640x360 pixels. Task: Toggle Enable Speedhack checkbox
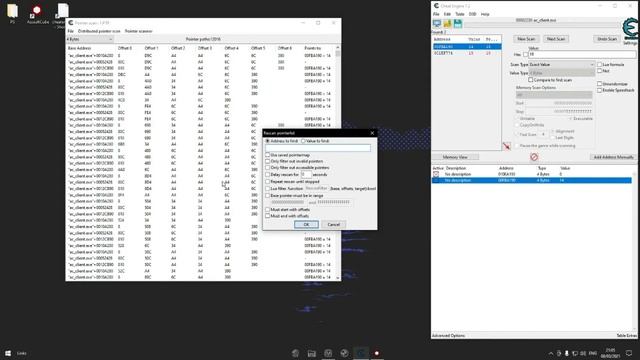600,90
